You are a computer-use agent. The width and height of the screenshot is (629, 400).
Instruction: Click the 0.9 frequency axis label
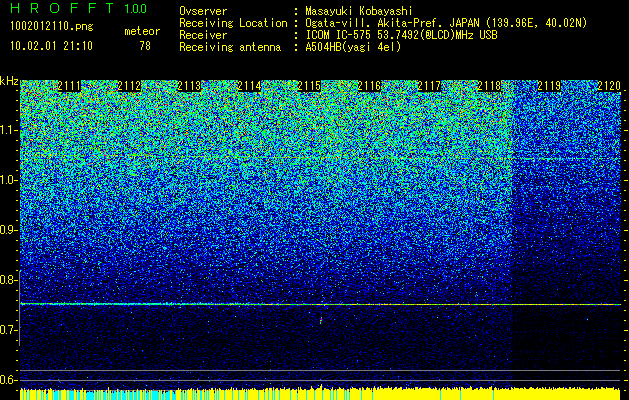click(x=8, y=230)
